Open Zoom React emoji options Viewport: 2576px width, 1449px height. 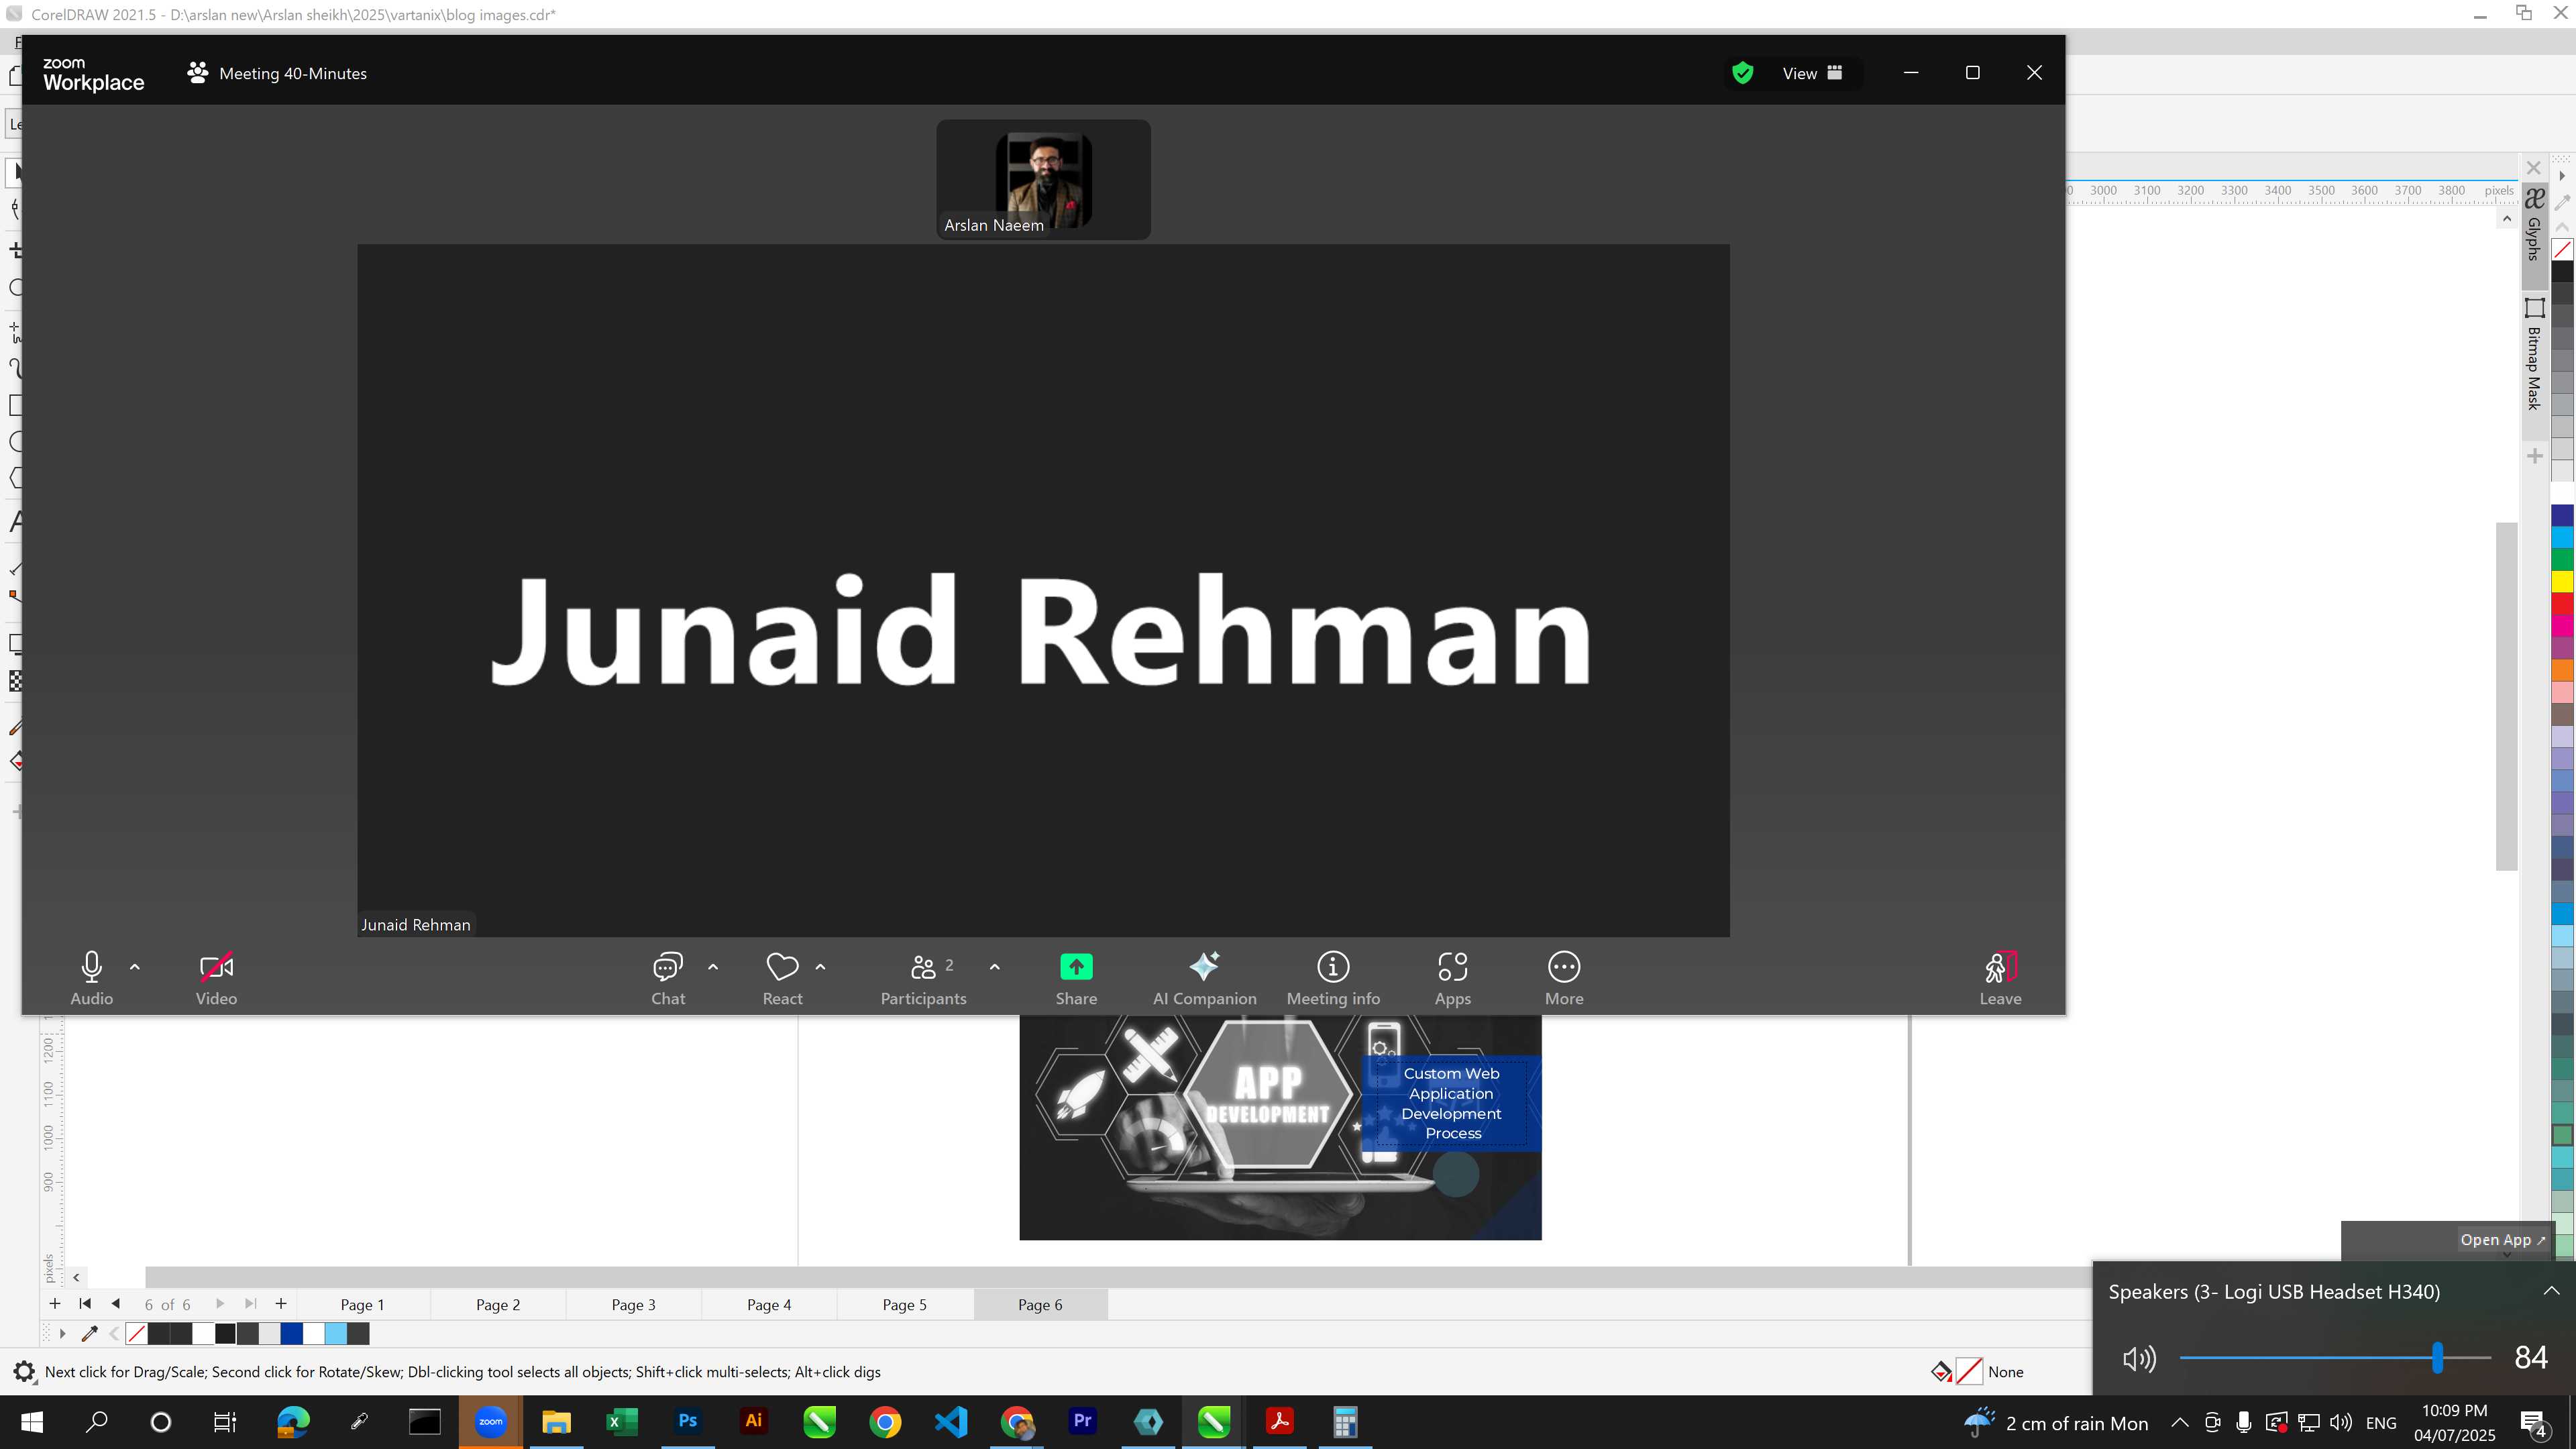click(x=782, y=978)
